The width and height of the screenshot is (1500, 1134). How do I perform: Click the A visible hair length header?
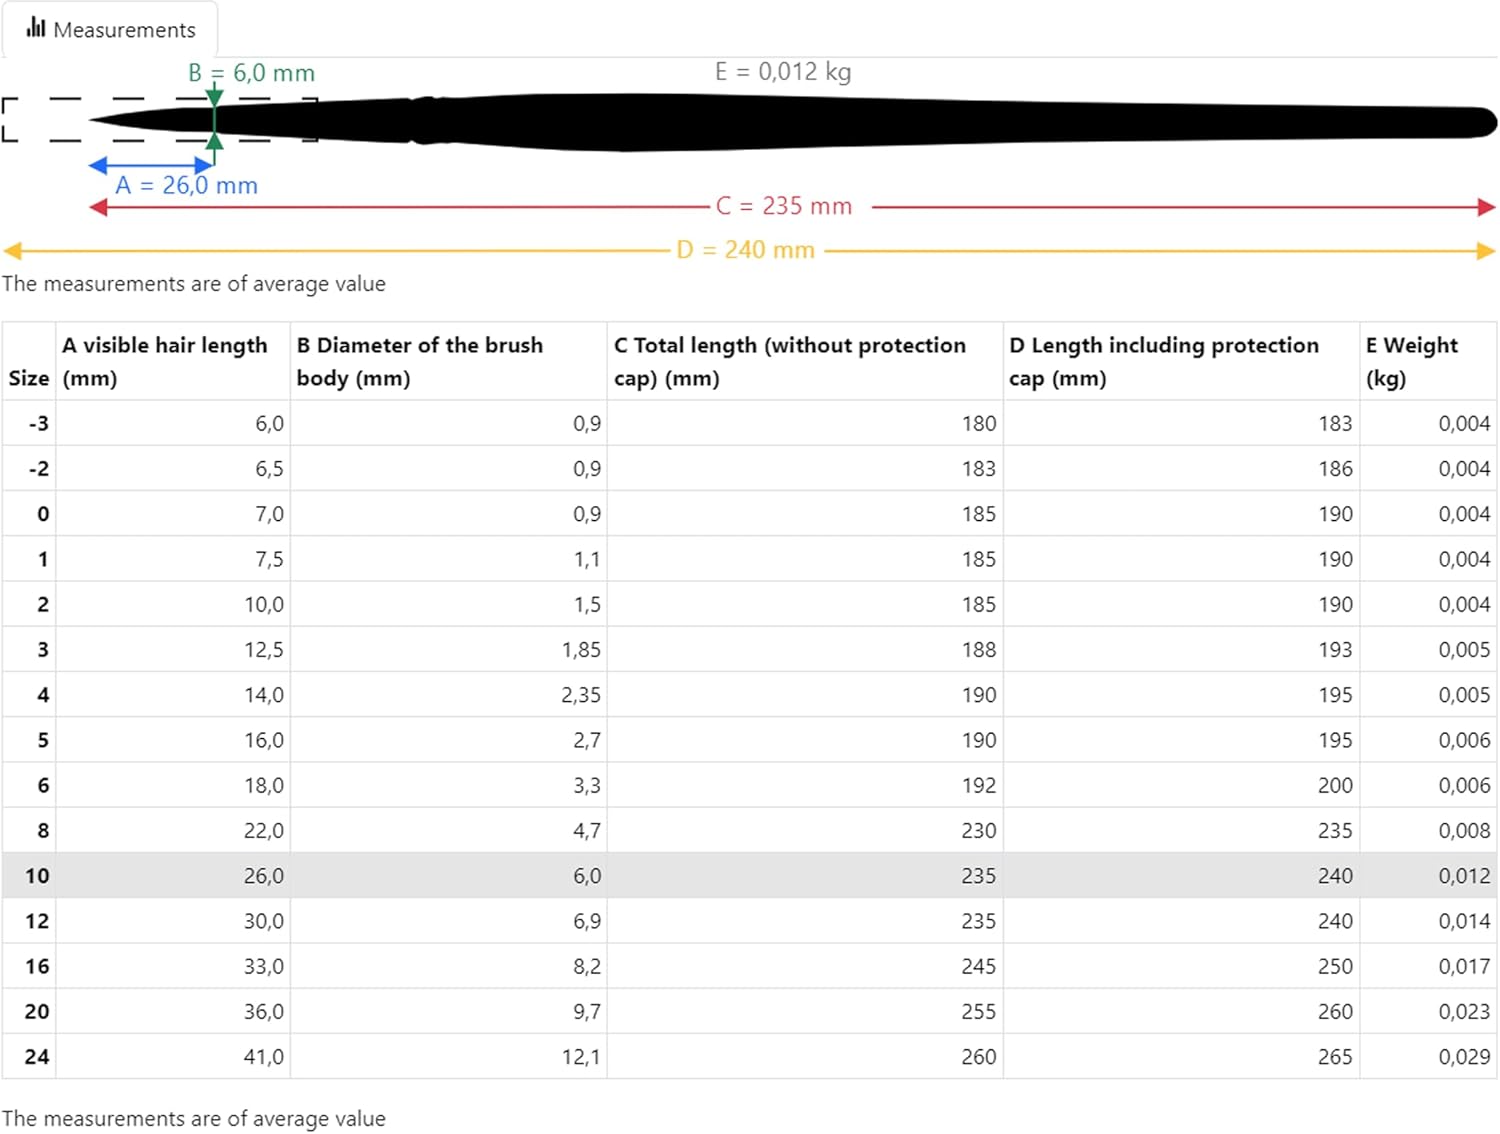(165, 361)
